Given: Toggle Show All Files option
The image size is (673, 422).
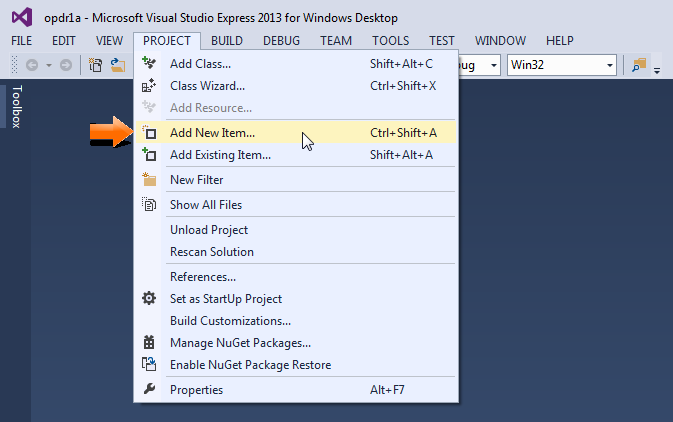Looking at the screenshot, I should (x=206, y=205).
